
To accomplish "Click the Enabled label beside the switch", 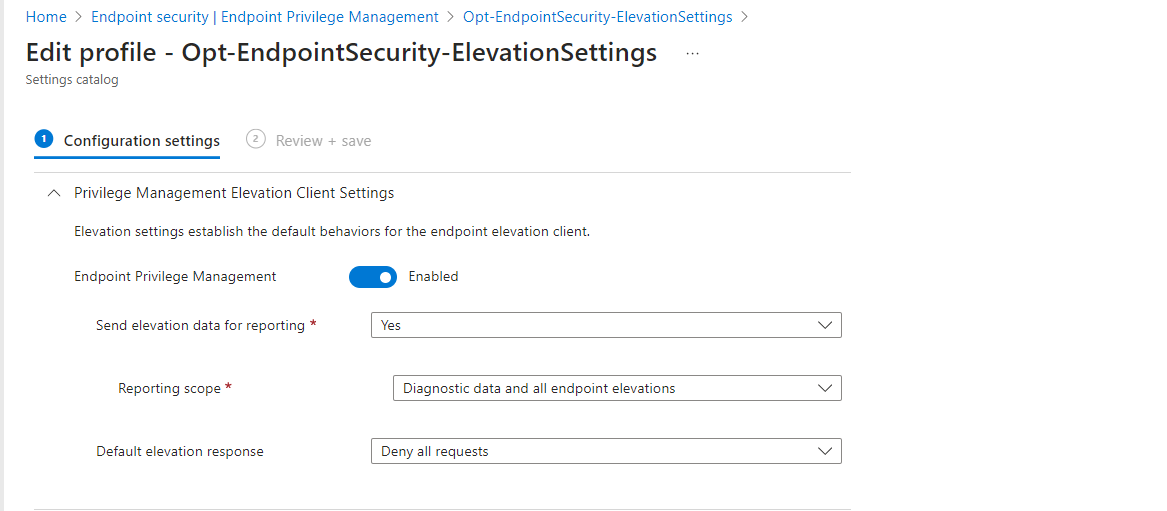I will [433, 277].
